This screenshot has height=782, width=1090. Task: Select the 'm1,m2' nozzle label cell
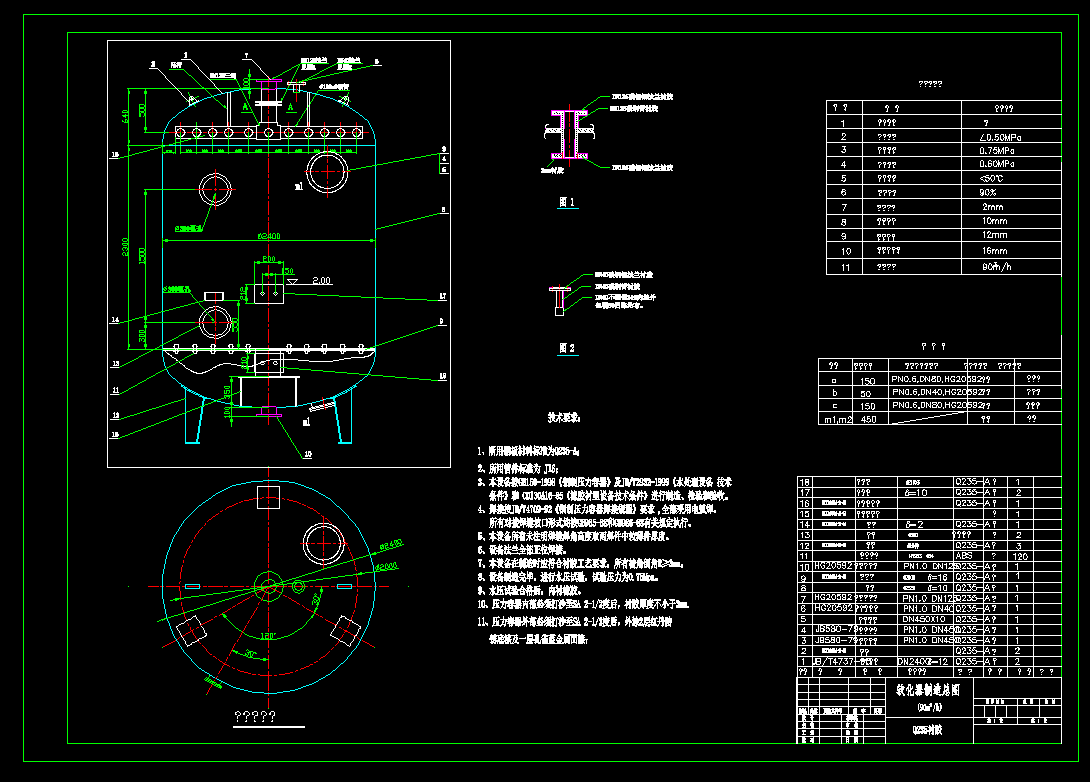pyautogui.click(x=838, y=420)
